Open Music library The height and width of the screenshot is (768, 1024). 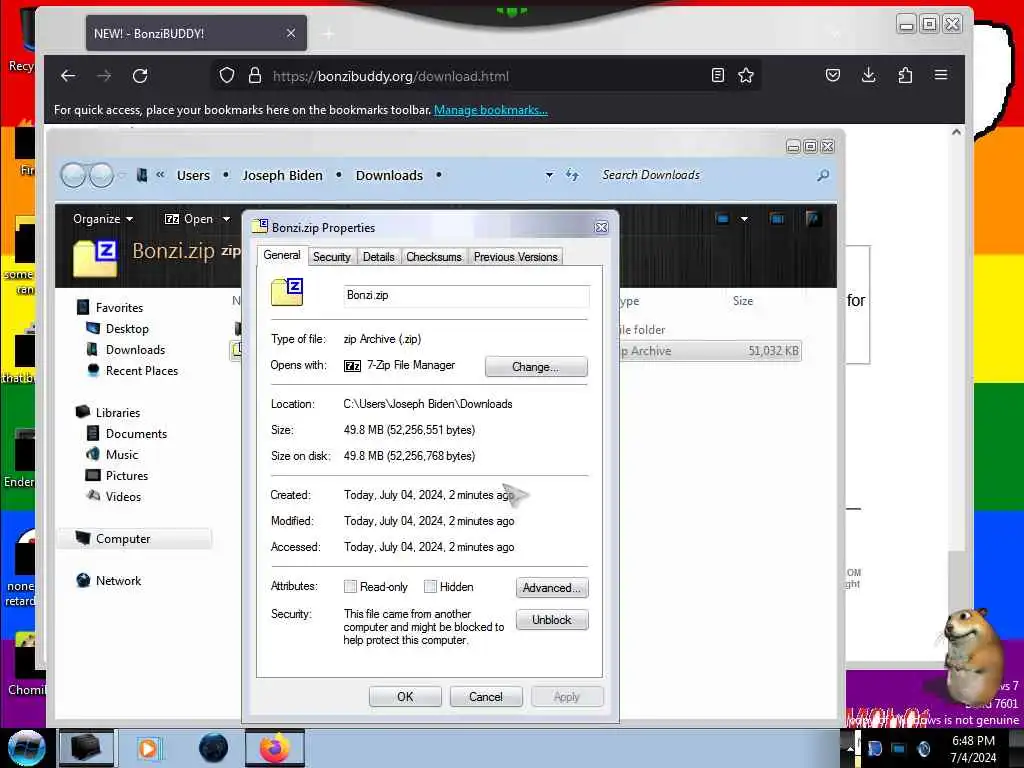pyautogui.click(x=121, y=455)
